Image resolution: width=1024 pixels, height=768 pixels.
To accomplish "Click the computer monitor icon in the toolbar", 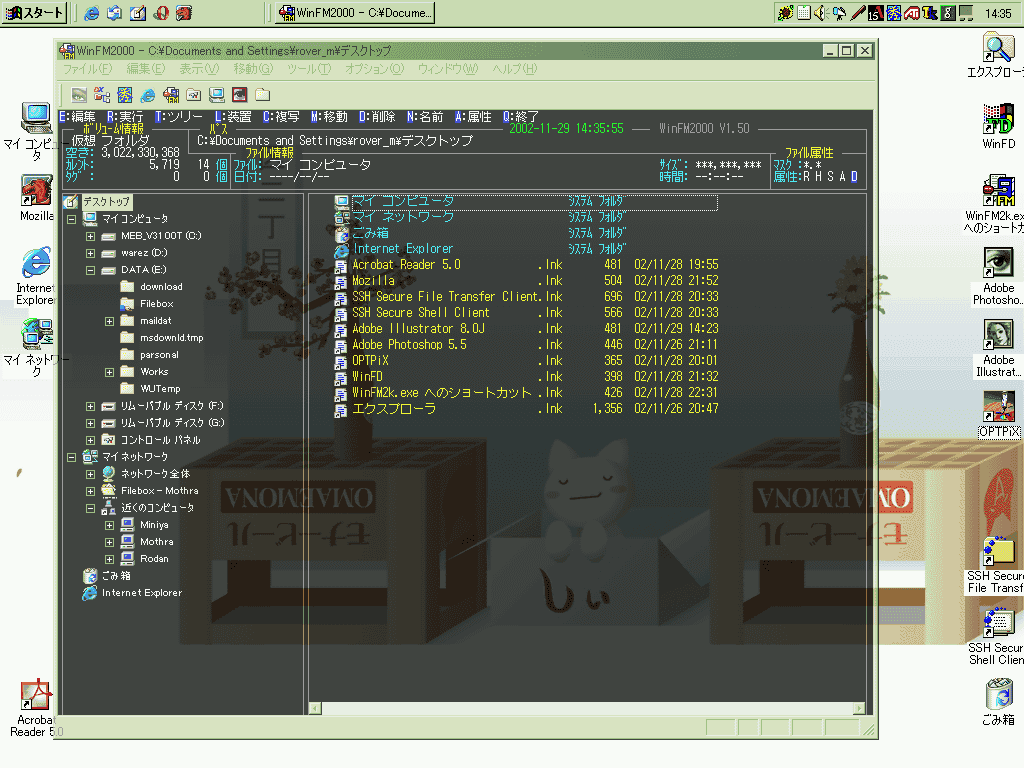I will [x=217, y=95].
